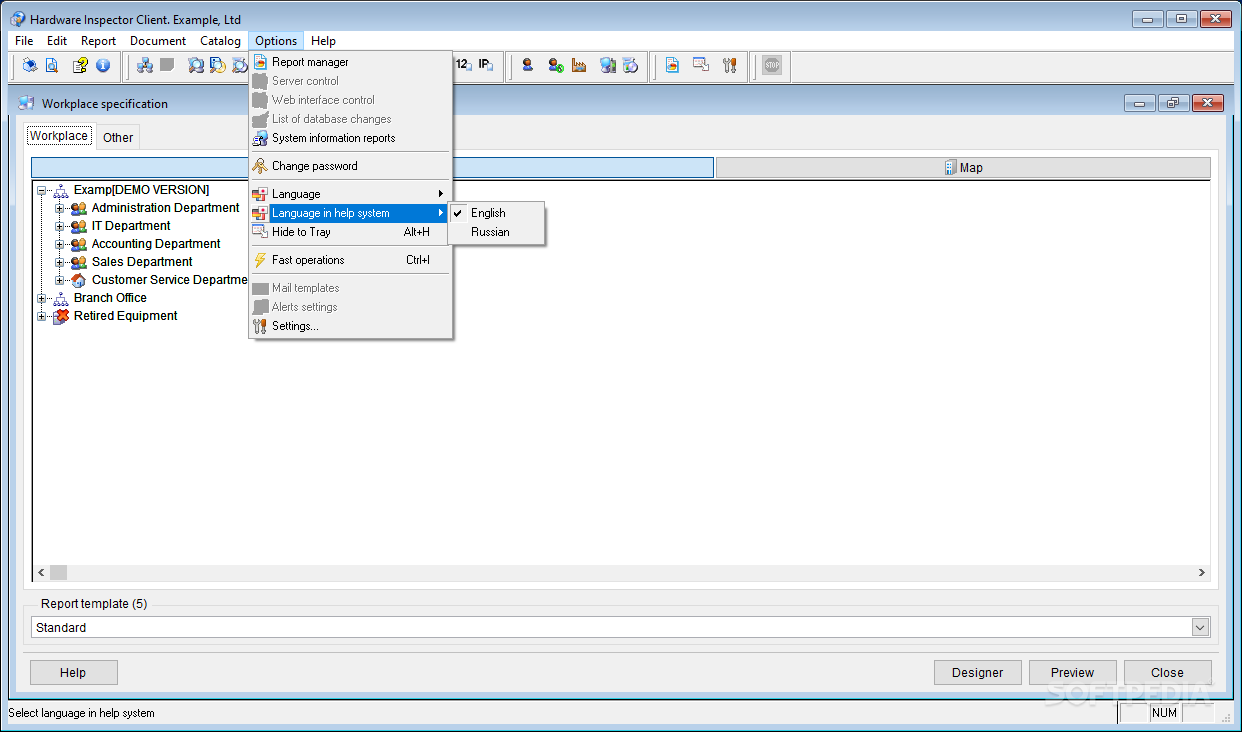Open the Report template dropdown arrow
Screen dimensions: 1242x732
(x=1200, y=627)
